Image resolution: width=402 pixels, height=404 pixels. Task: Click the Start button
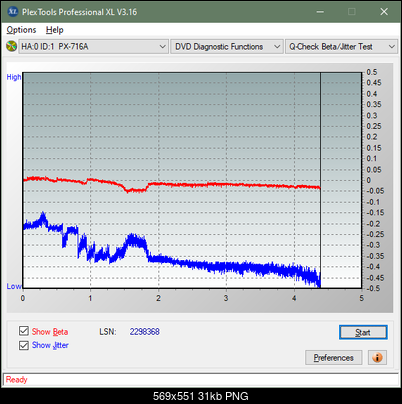coord(363,332)
